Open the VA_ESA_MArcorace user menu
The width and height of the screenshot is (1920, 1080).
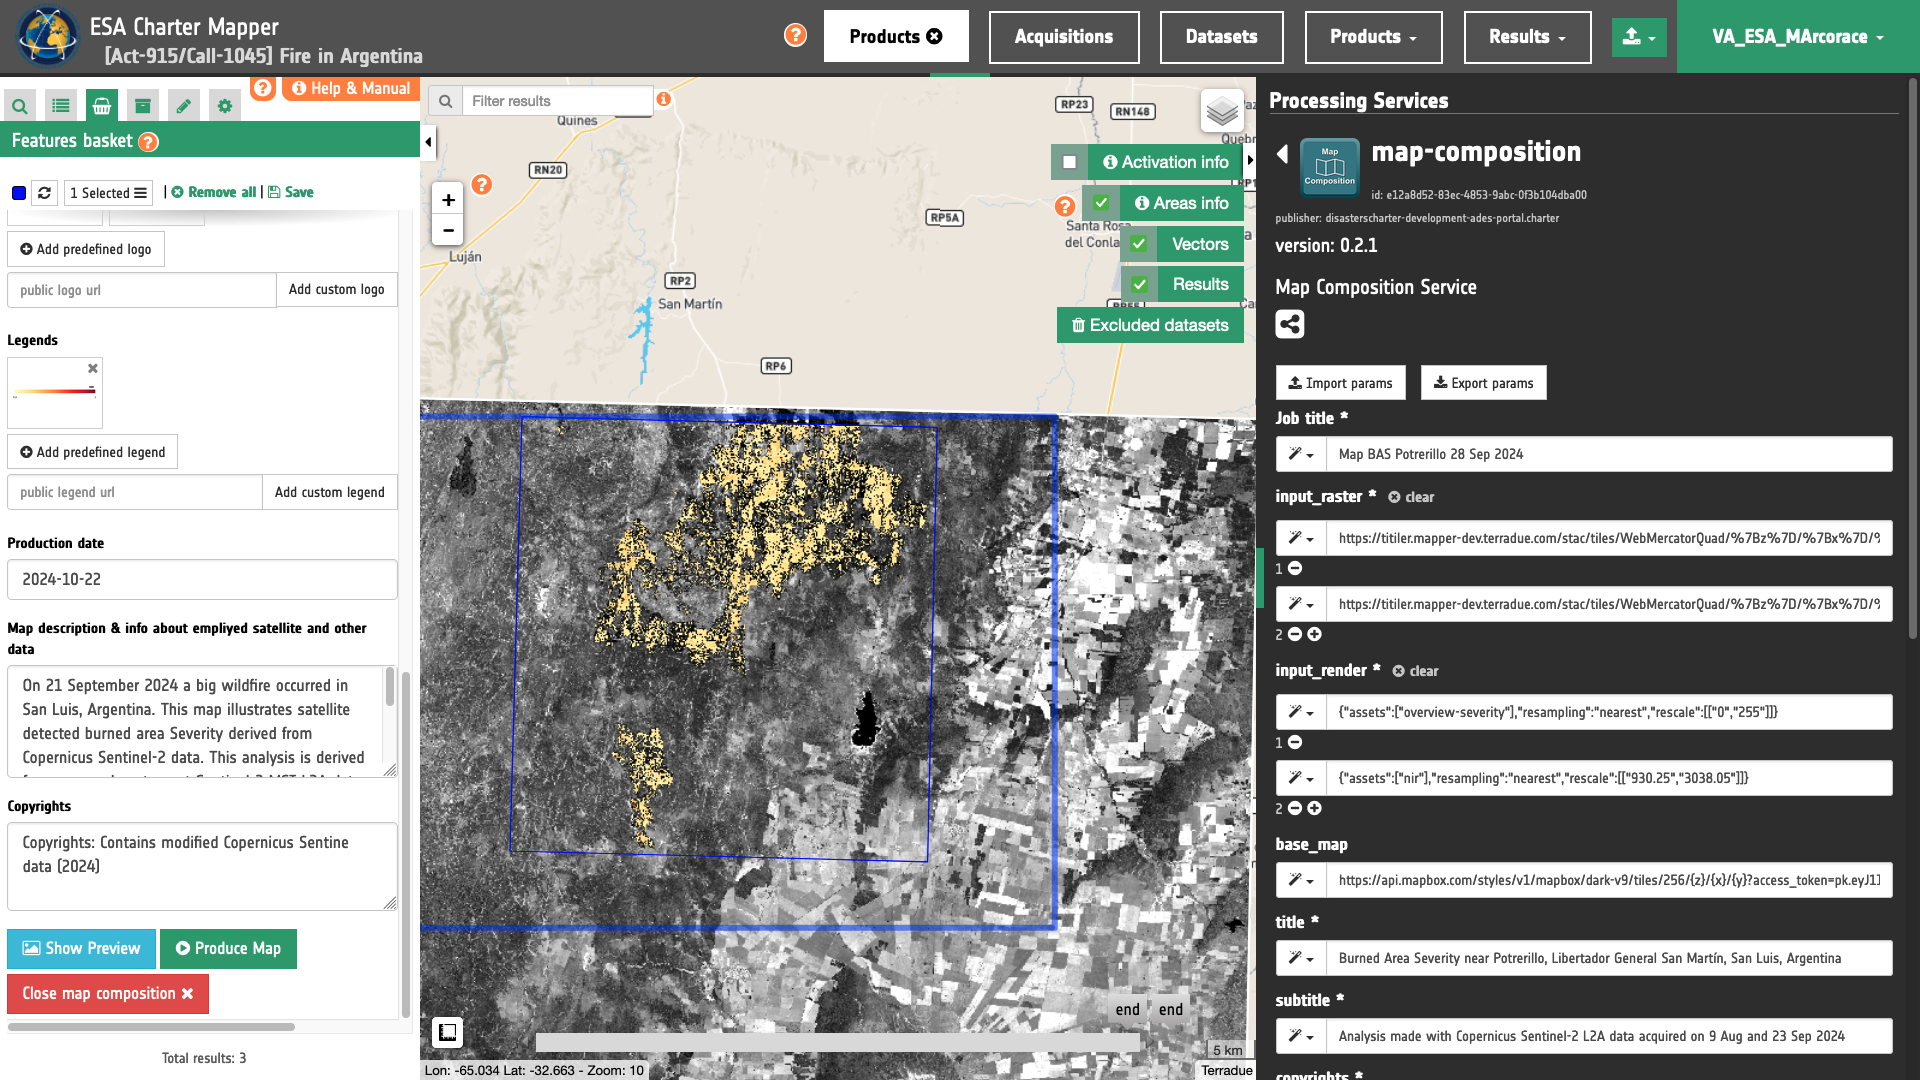point(1798,37)
